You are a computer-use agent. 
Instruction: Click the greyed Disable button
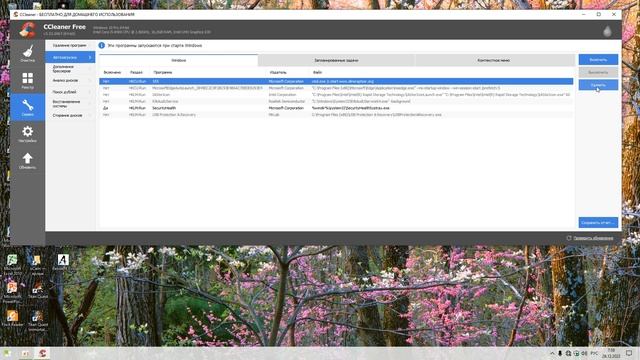click(598, 72)
